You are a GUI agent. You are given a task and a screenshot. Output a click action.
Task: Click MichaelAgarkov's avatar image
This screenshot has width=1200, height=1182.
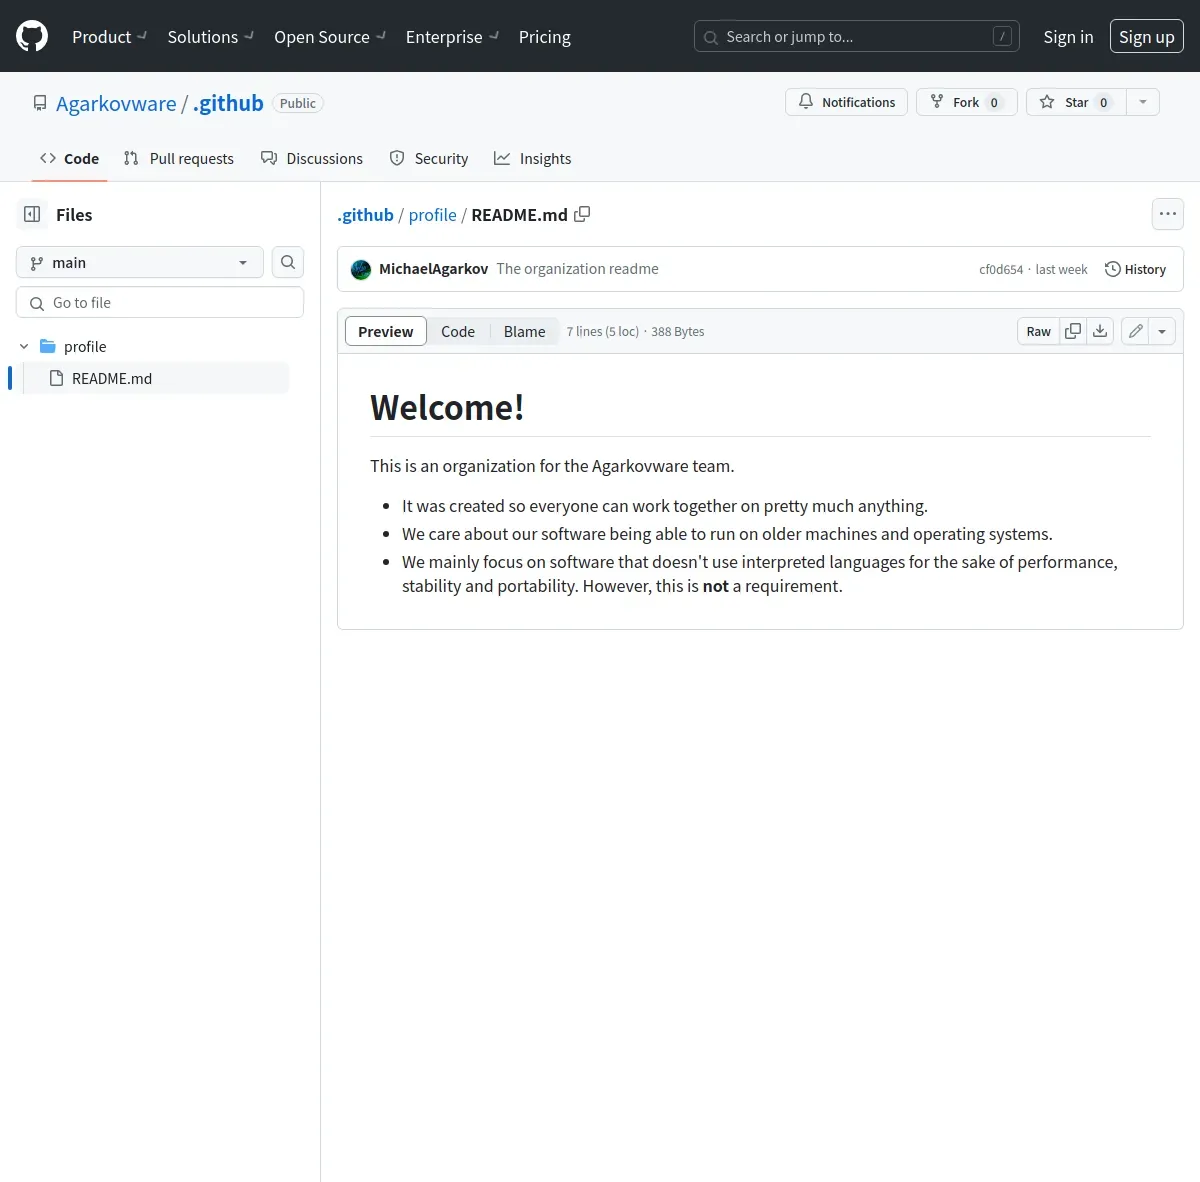(x=361, y=269)
